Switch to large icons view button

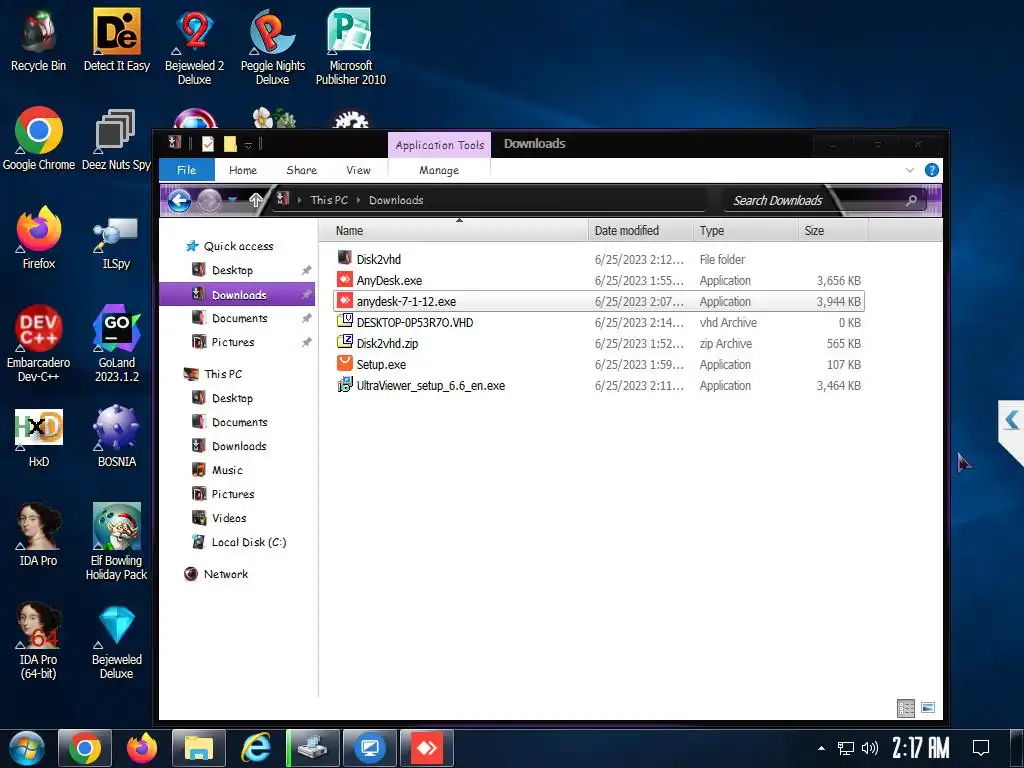[927, 708]
